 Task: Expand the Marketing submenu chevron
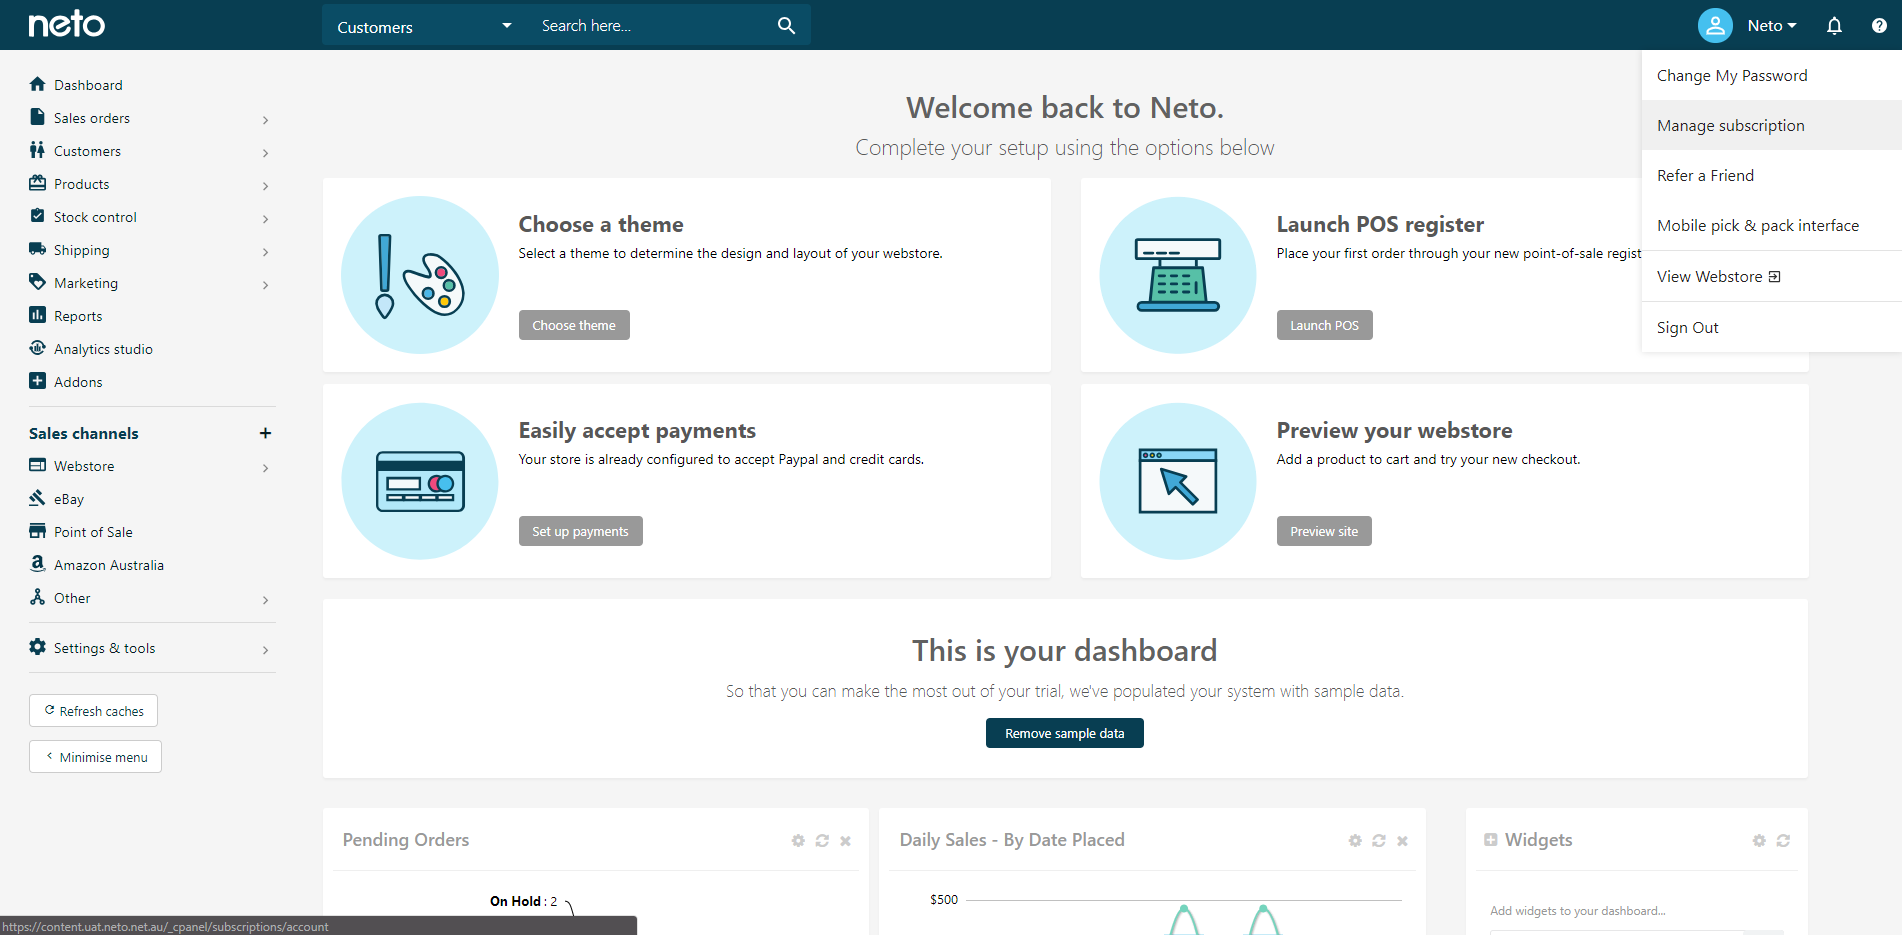265,285
